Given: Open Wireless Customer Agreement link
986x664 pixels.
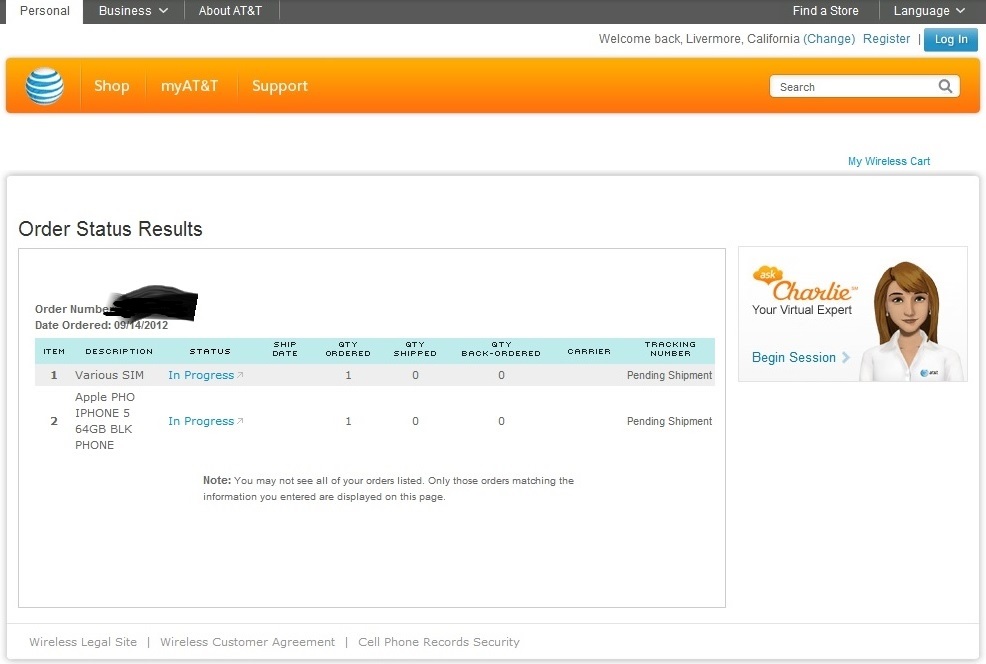Looking at the screenshot, I should pyautogui.click(x=247, y=642).
